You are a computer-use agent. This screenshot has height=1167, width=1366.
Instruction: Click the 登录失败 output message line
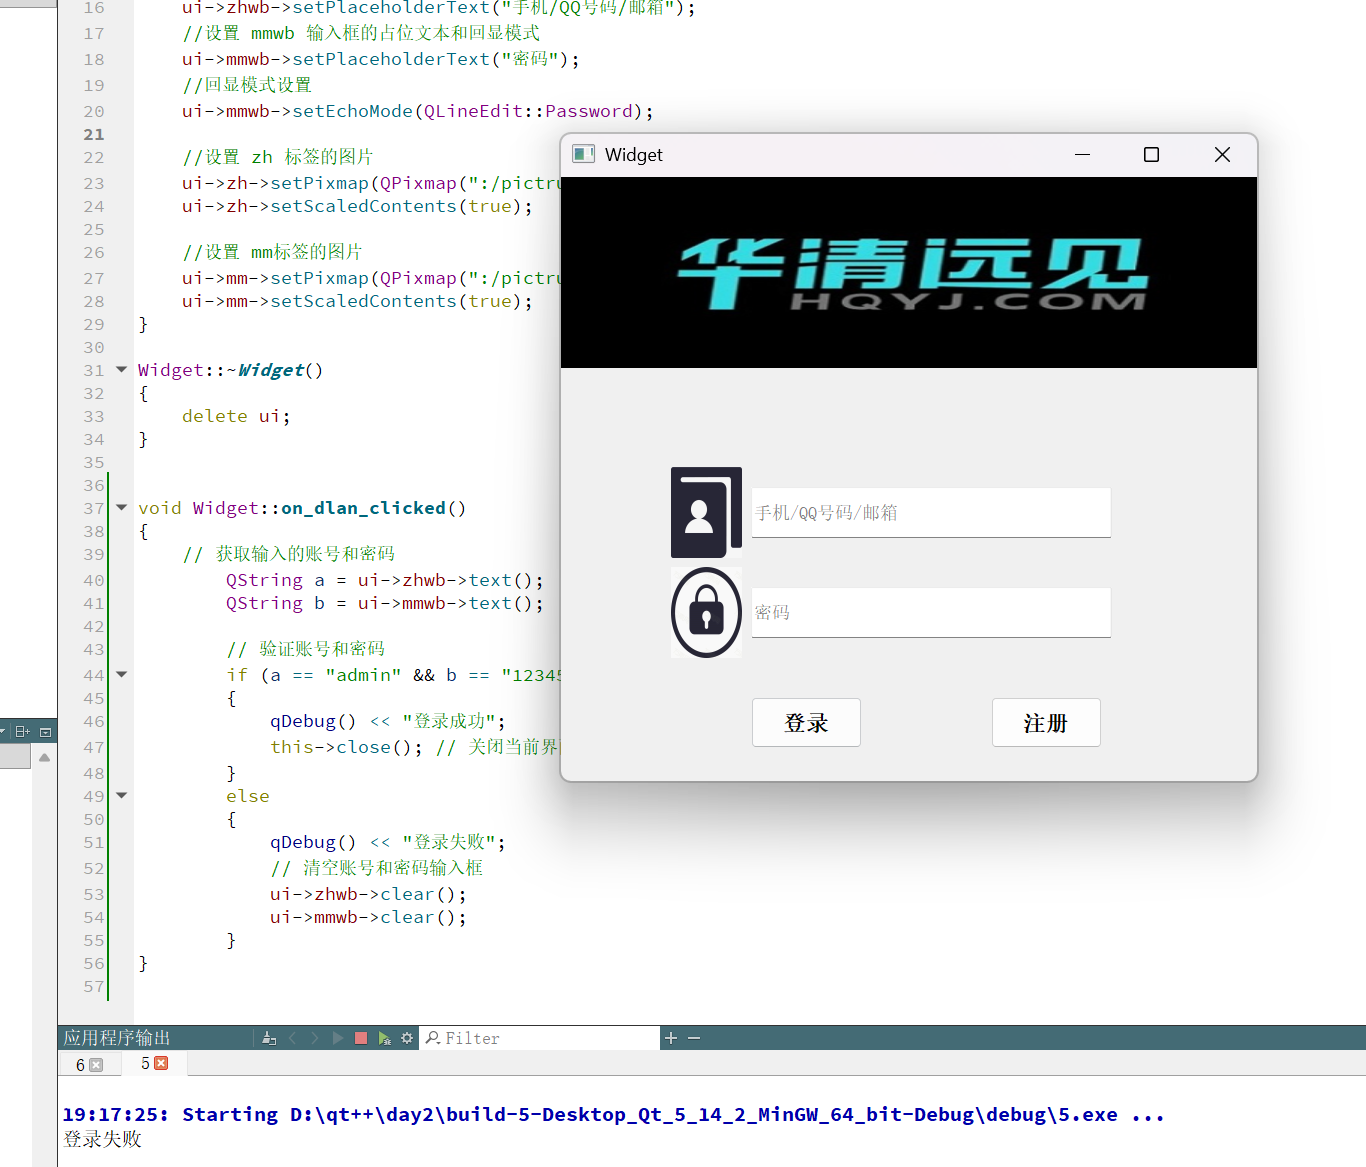coord(102,1139)
